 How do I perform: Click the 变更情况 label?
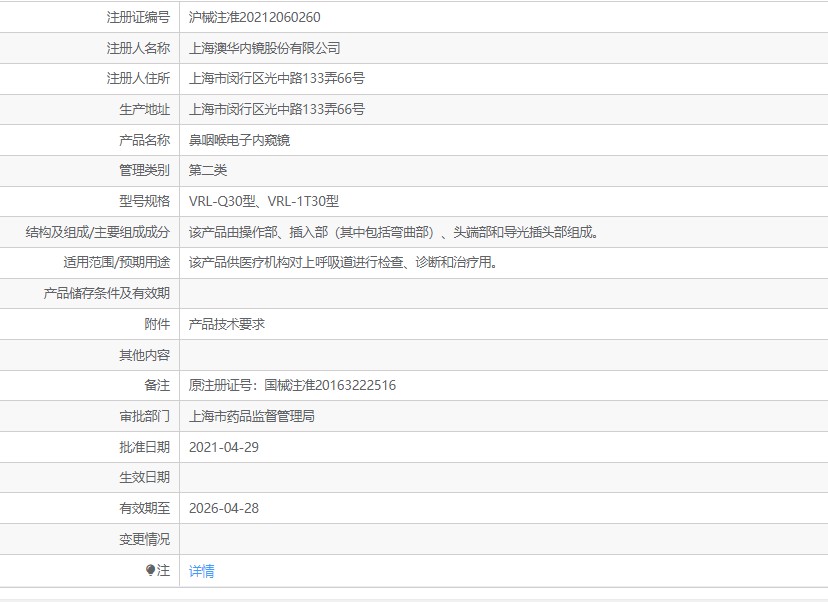pyautogui.click(x=145, y=539)
